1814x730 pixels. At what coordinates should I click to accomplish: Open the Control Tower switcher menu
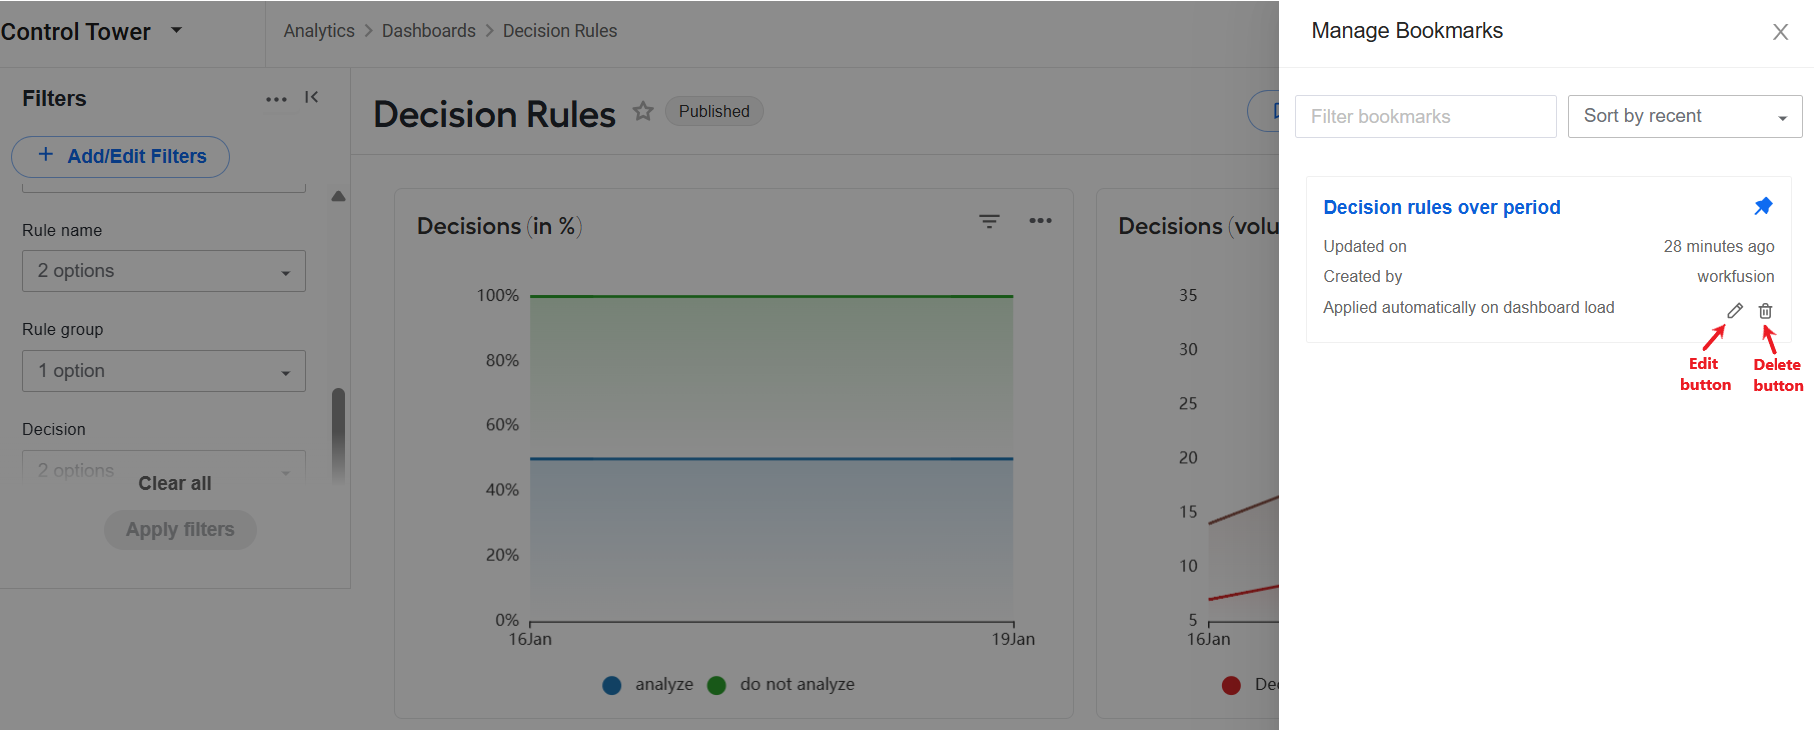point(177,30)
